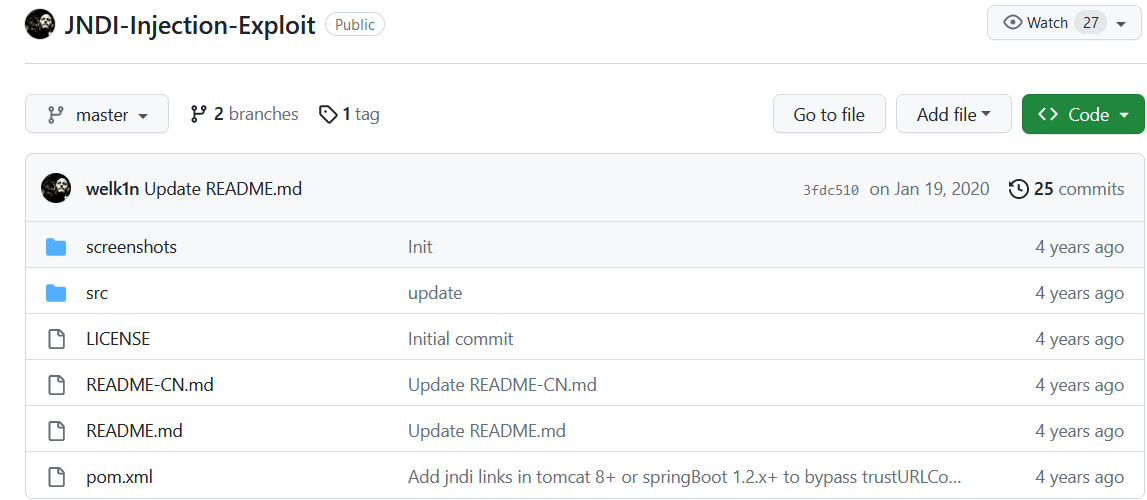The image size is (1147, 500).
Task: Click the Go to file button
Action: pyautogui.click(x=829, y=114)
